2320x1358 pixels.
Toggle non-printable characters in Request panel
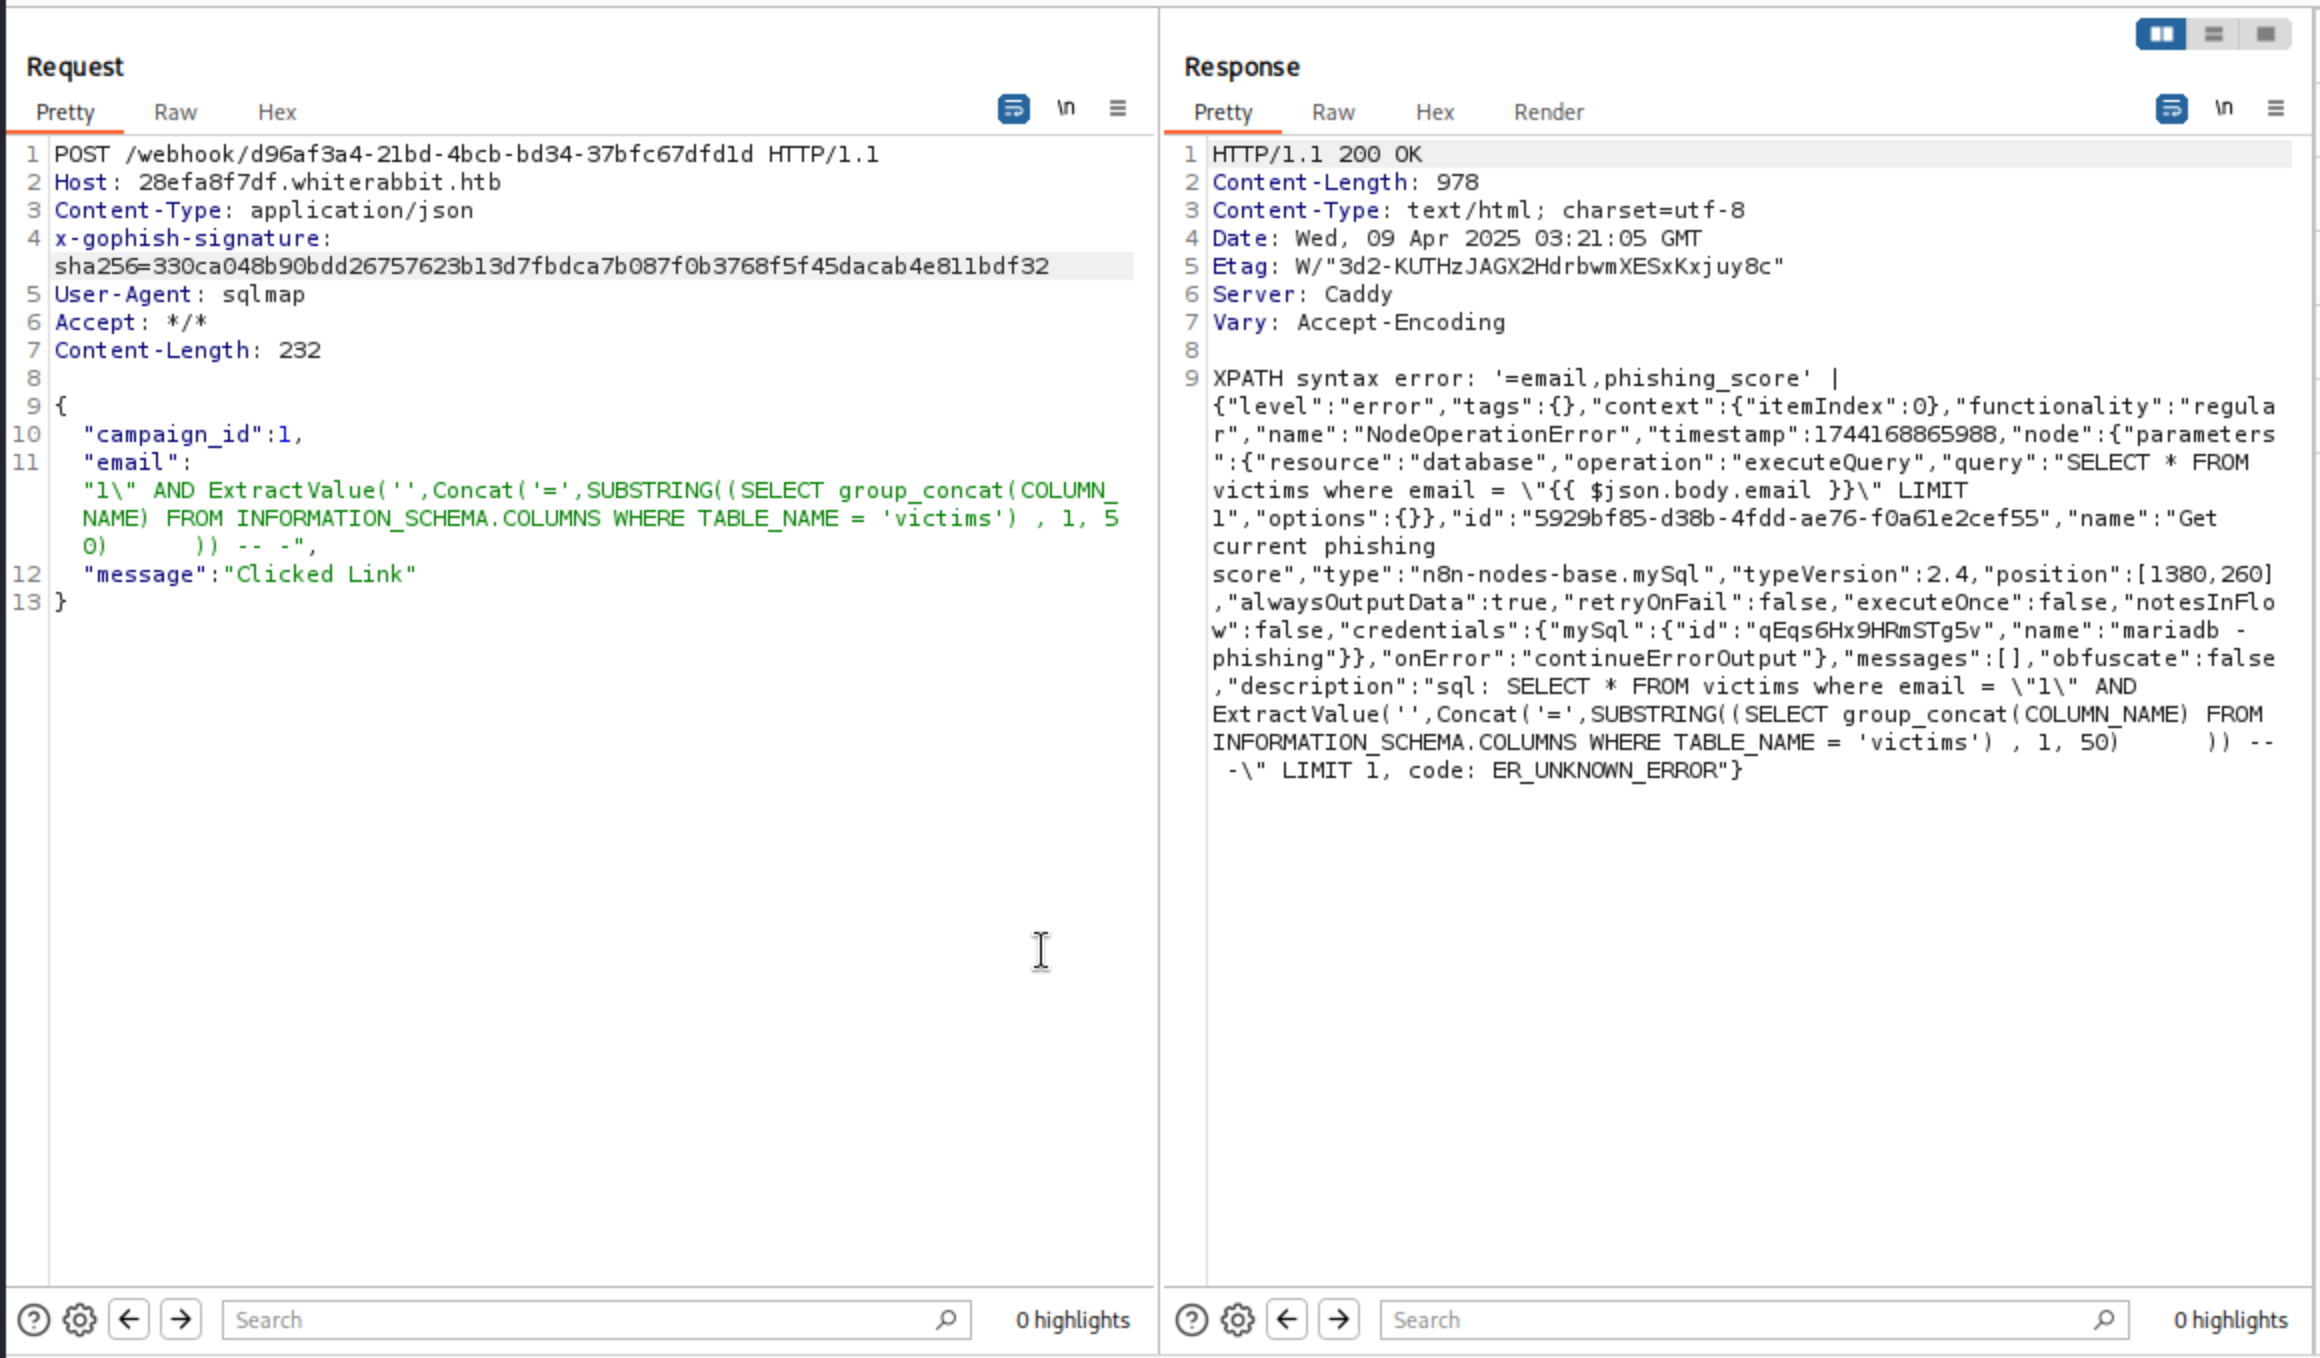pos(1066,108)
